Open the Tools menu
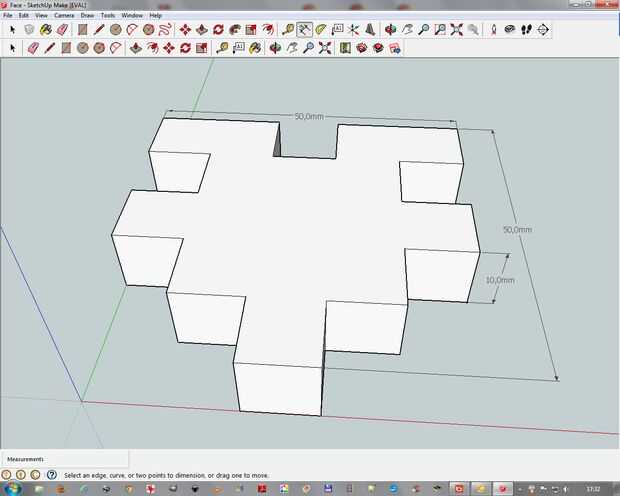This screenshot has width=620, height=496. 107,16
